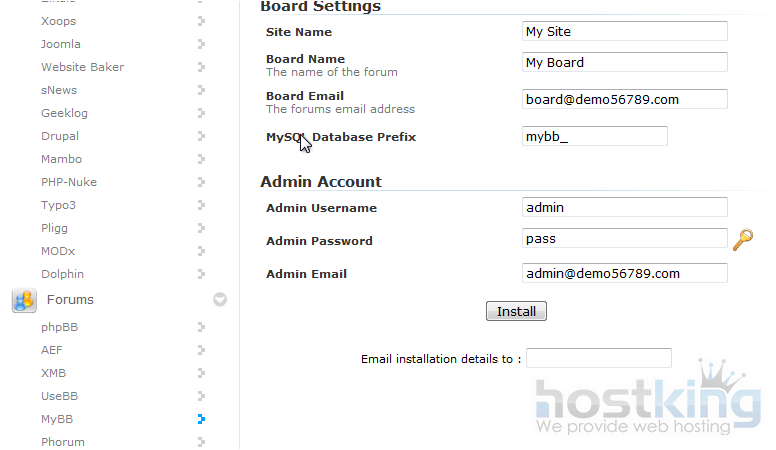Viewport: 776px width, 450px height.
Task: Click the key icon beside Admin Password
Action: (x=742, y=240)
